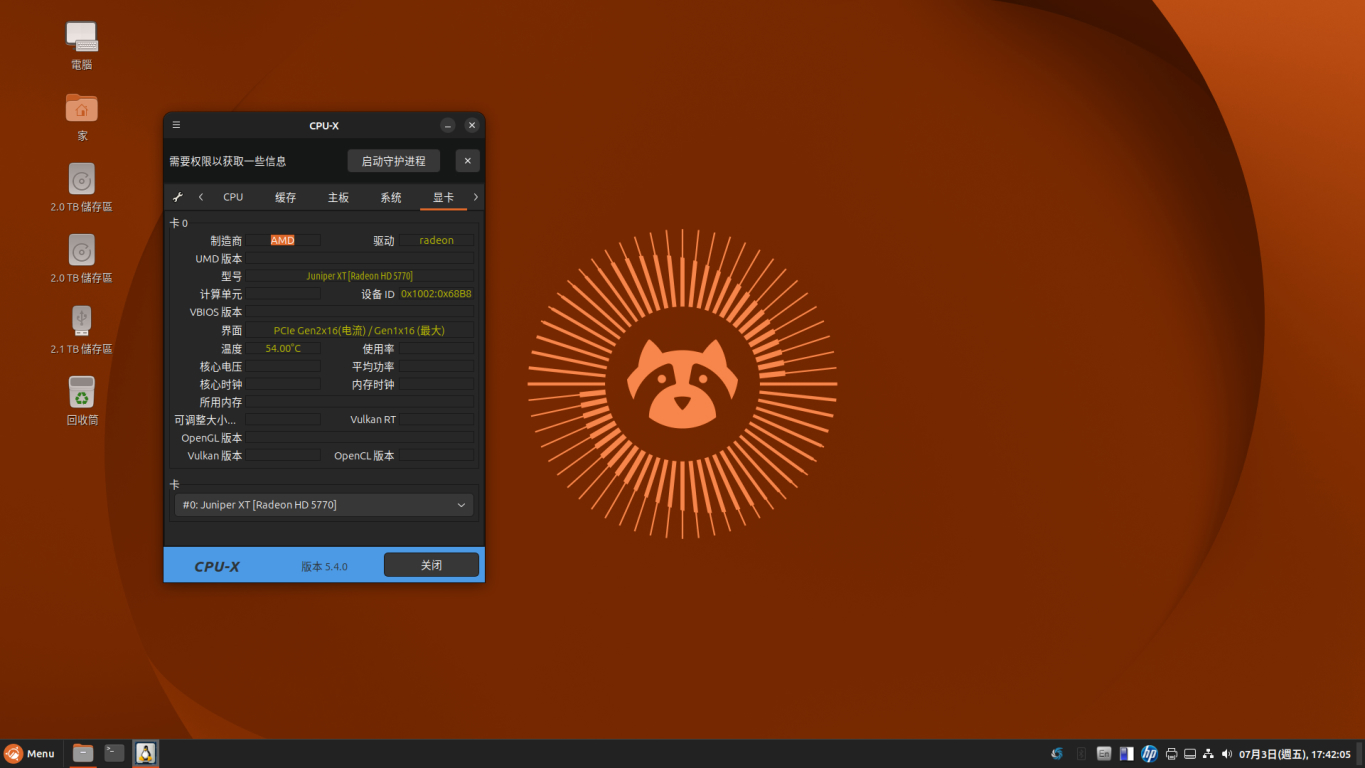
Task: Click the Bluetooth tray icon
Action: point(1081,753)
